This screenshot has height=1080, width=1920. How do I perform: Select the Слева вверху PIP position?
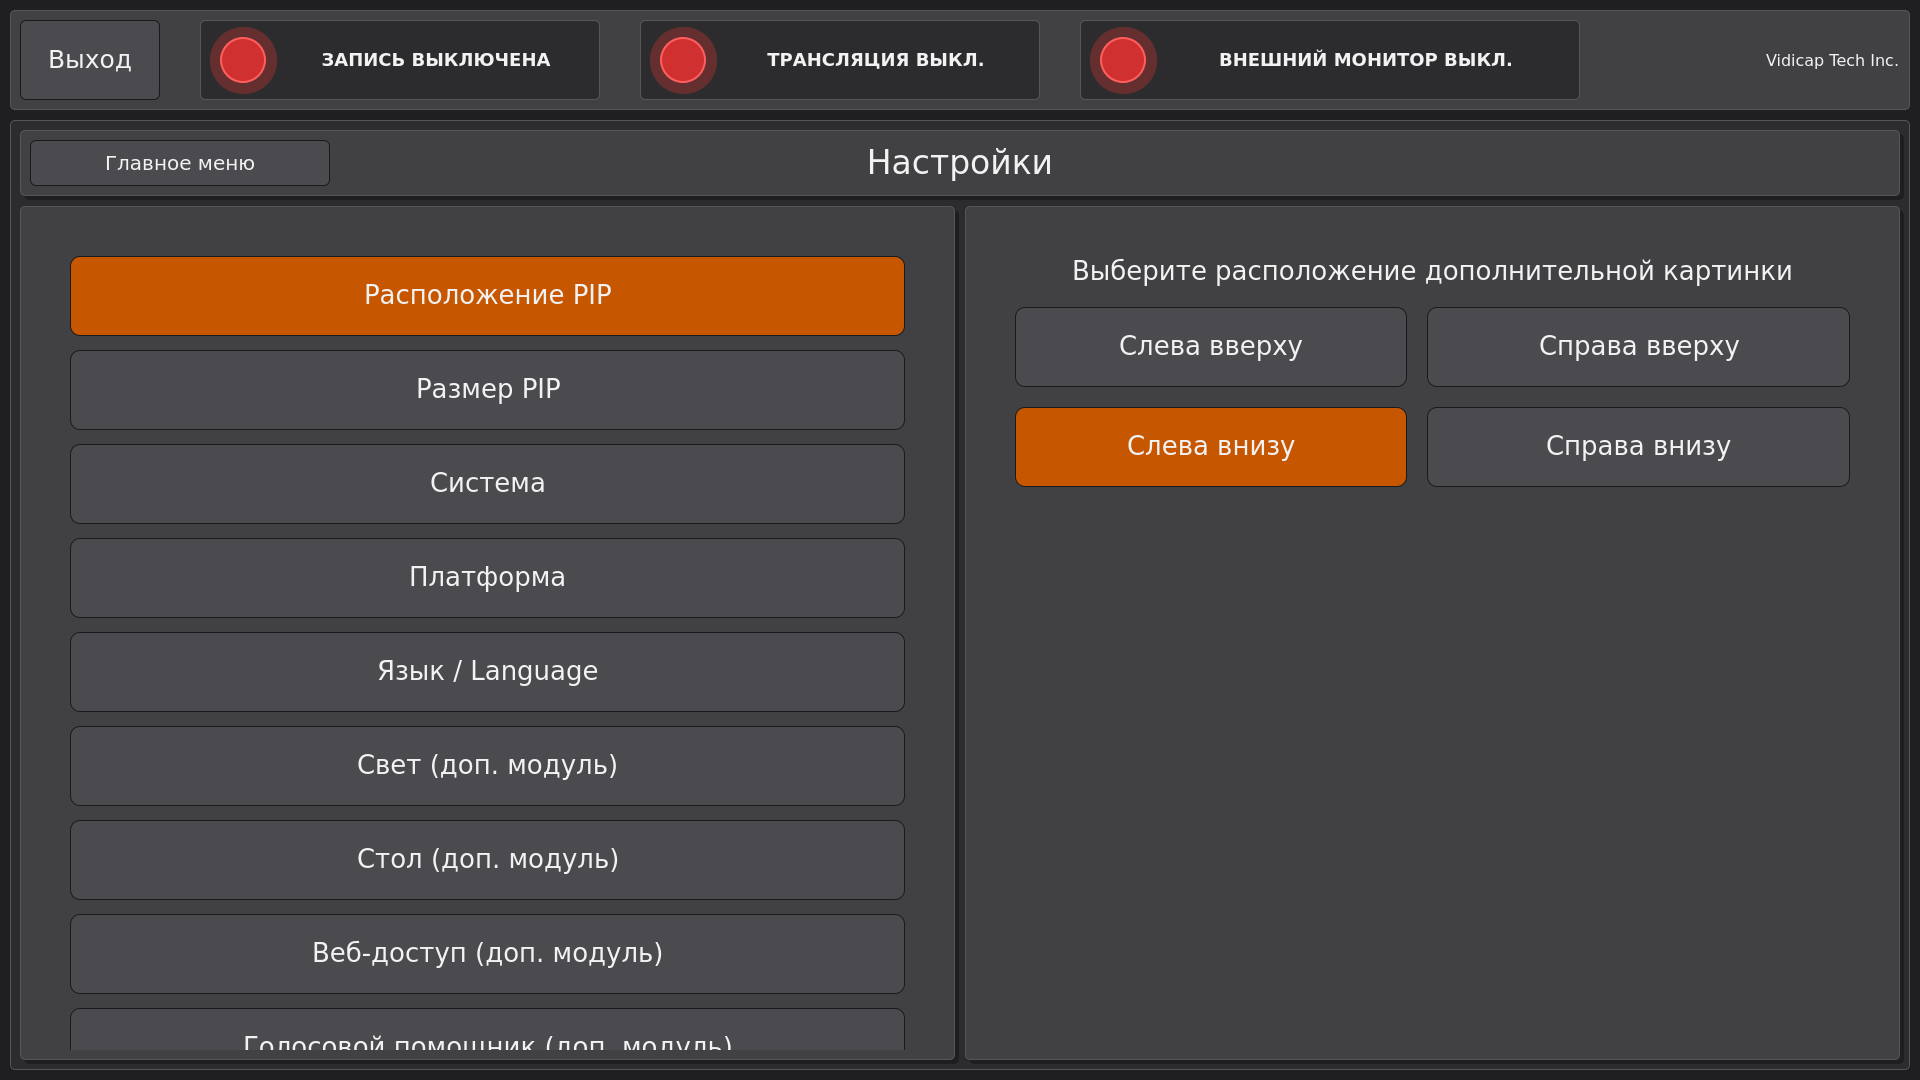(x=1211, y=347)
